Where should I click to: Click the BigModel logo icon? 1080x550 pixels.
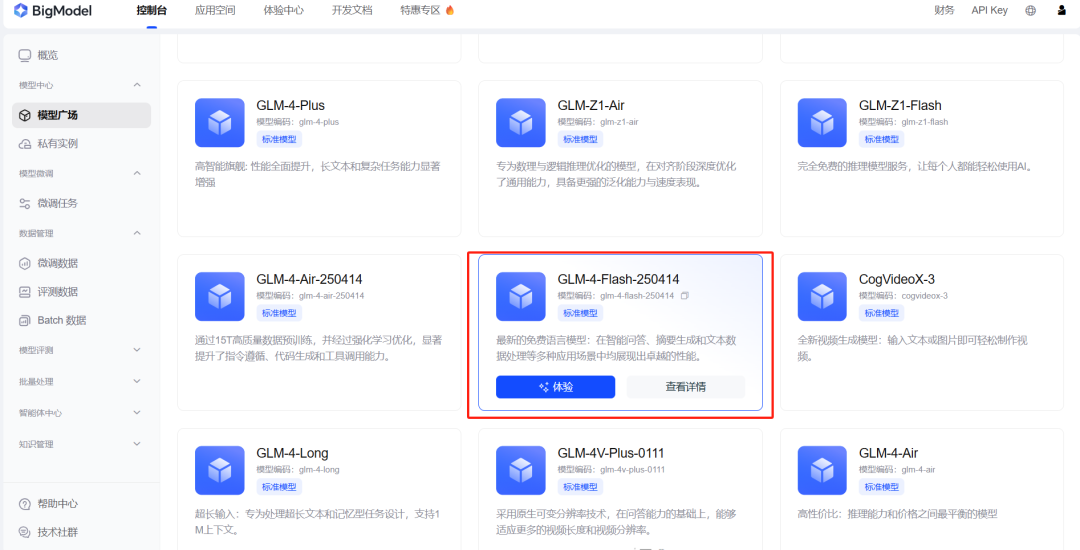click(x=21, y=10)
